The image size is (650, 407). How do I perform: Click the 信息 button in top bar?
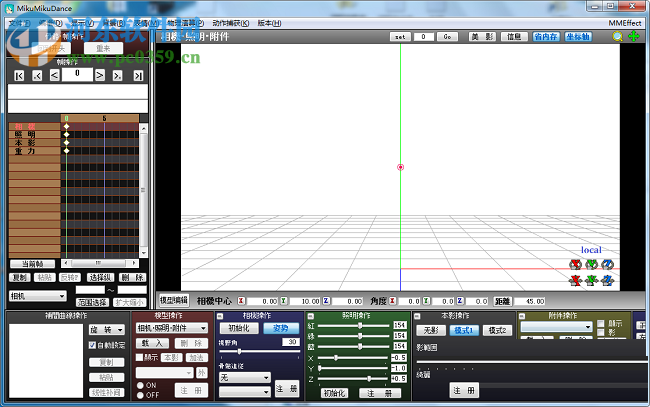pos(514,37)
